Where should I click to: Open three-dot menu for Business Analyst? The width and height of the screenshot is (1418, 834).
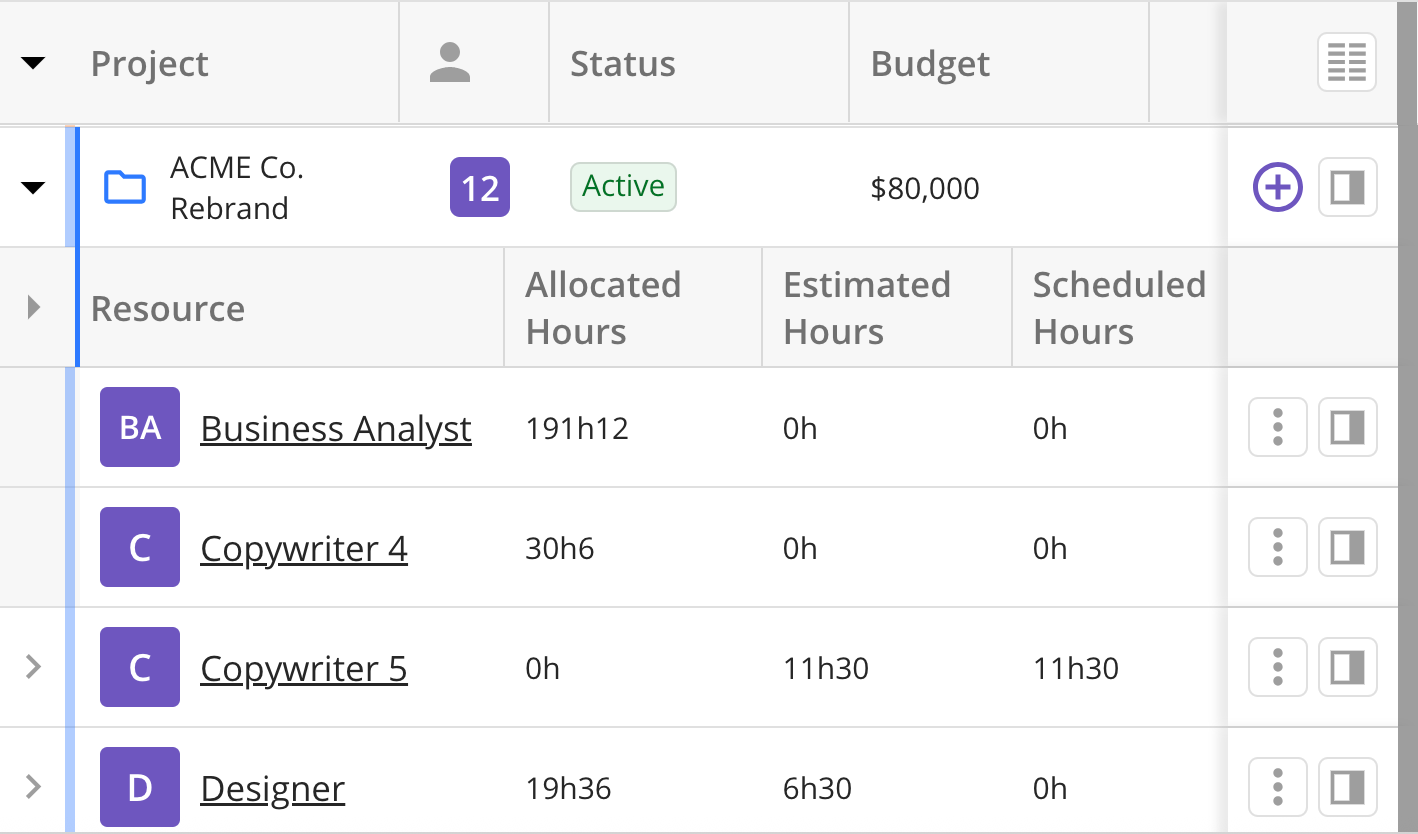click(x=1277, y=427)
